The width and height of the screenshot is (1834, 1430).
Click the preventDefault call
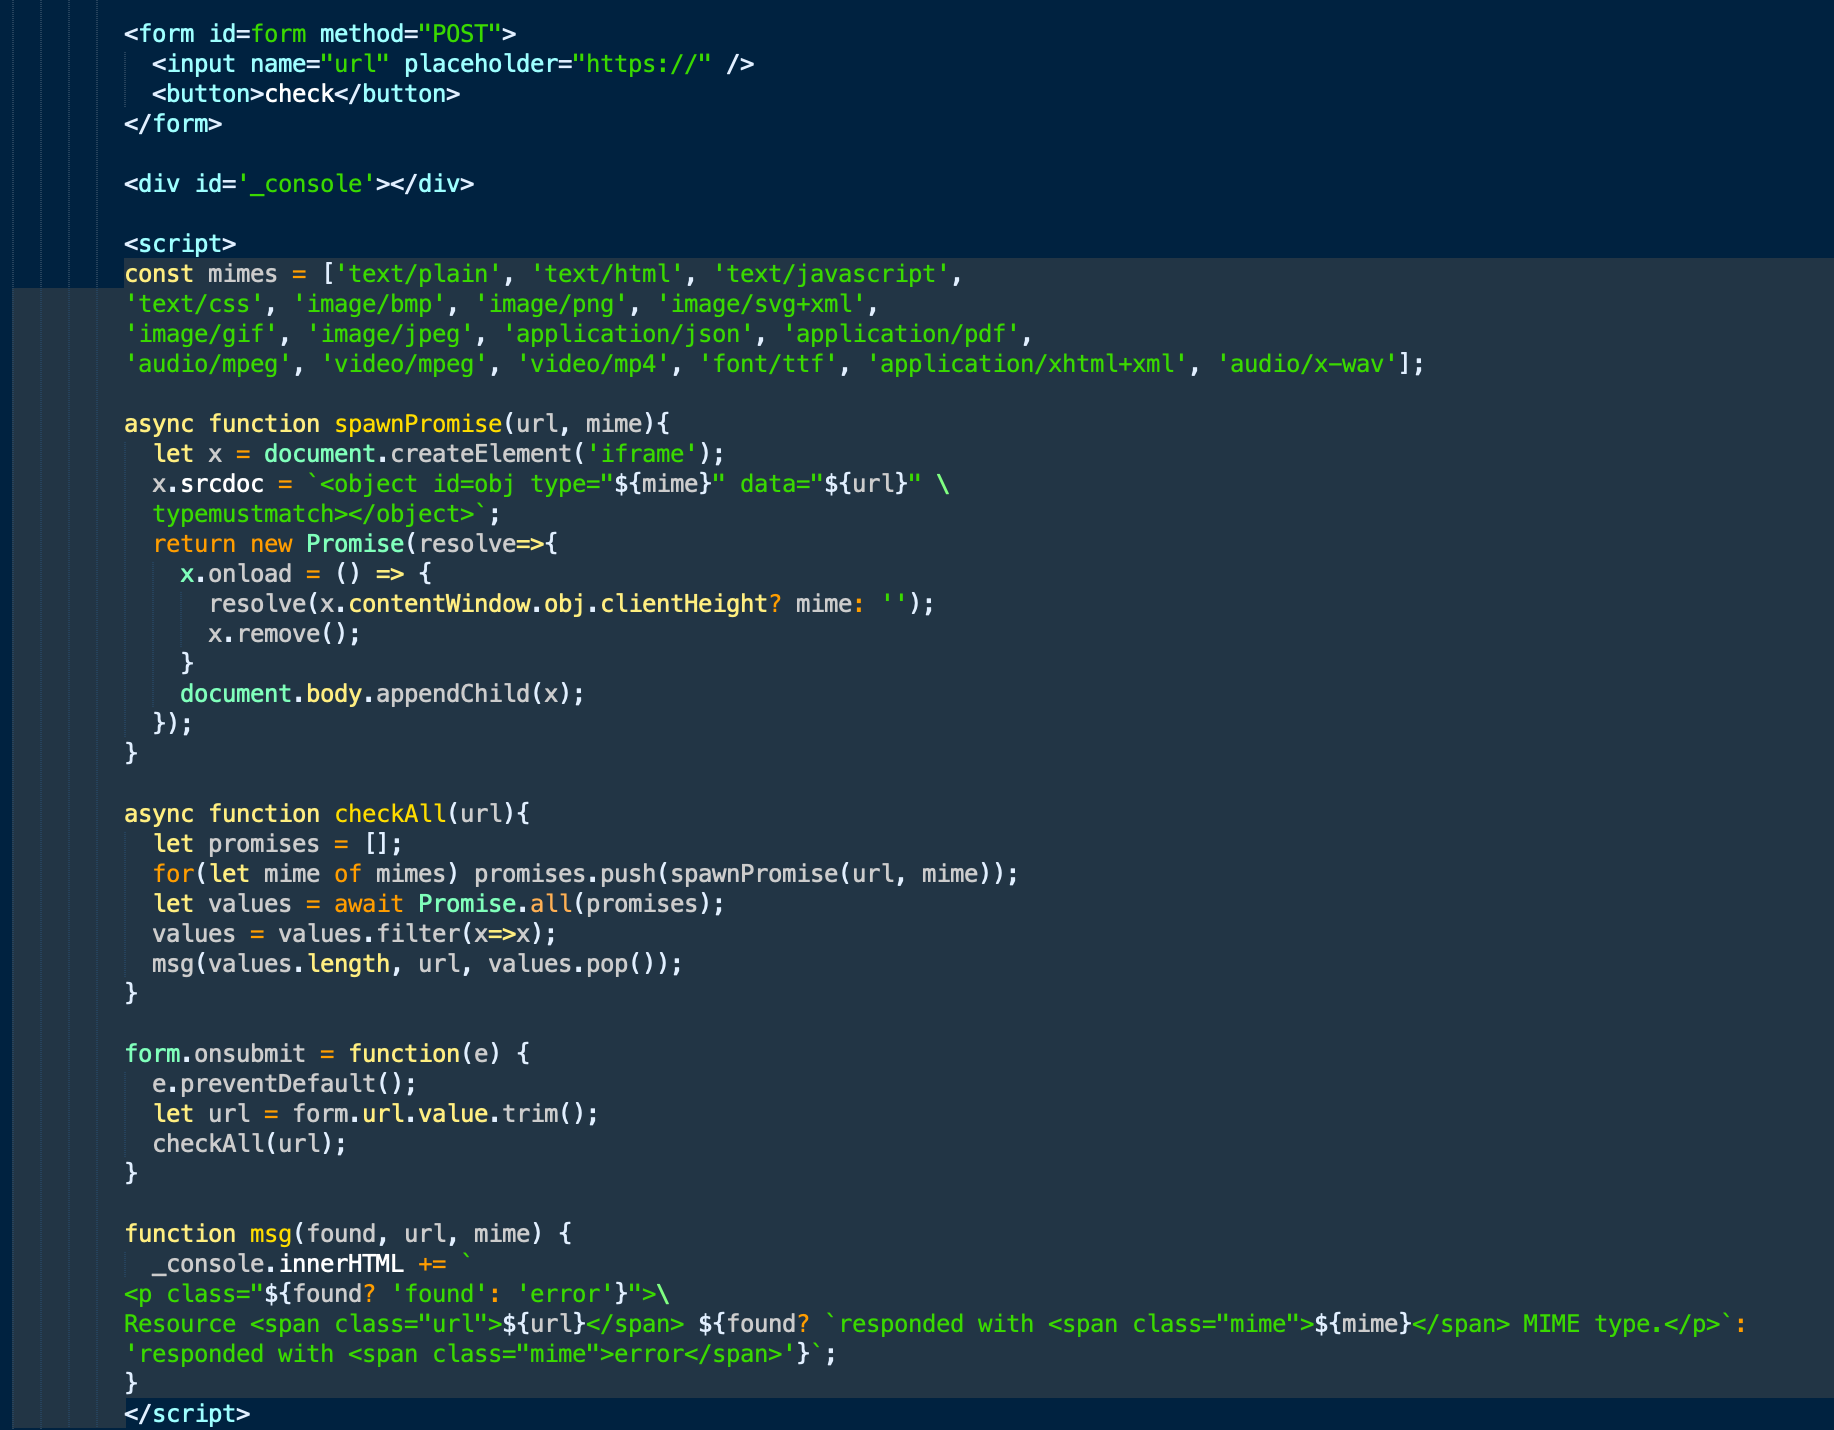point(283,1084)
